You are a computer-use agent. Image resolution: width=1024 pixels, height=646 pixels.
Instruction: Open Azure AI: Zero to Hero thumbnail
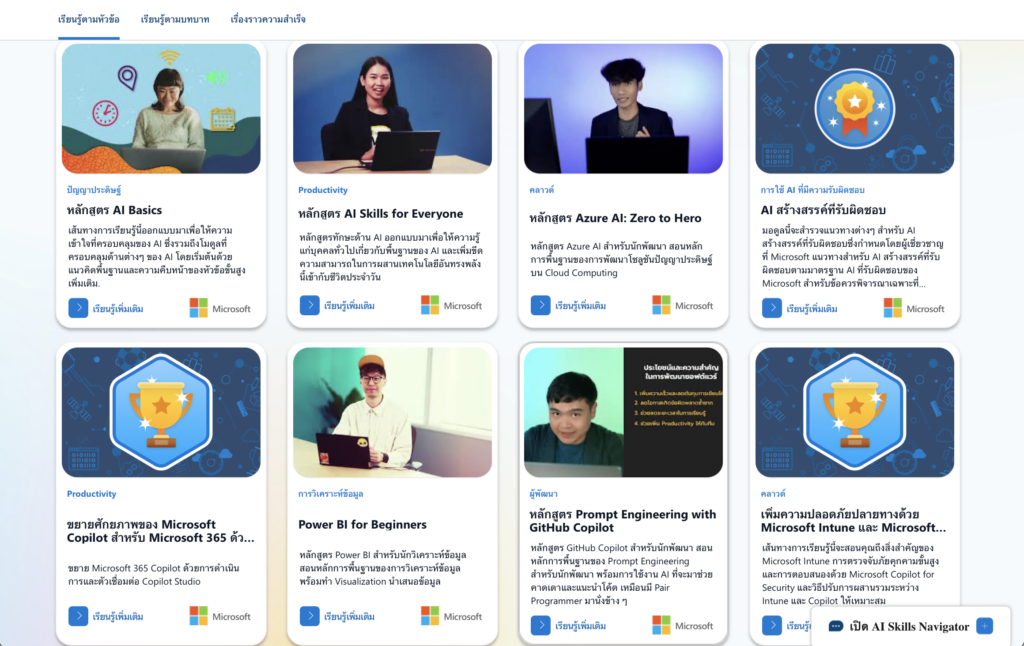(624, 108)
